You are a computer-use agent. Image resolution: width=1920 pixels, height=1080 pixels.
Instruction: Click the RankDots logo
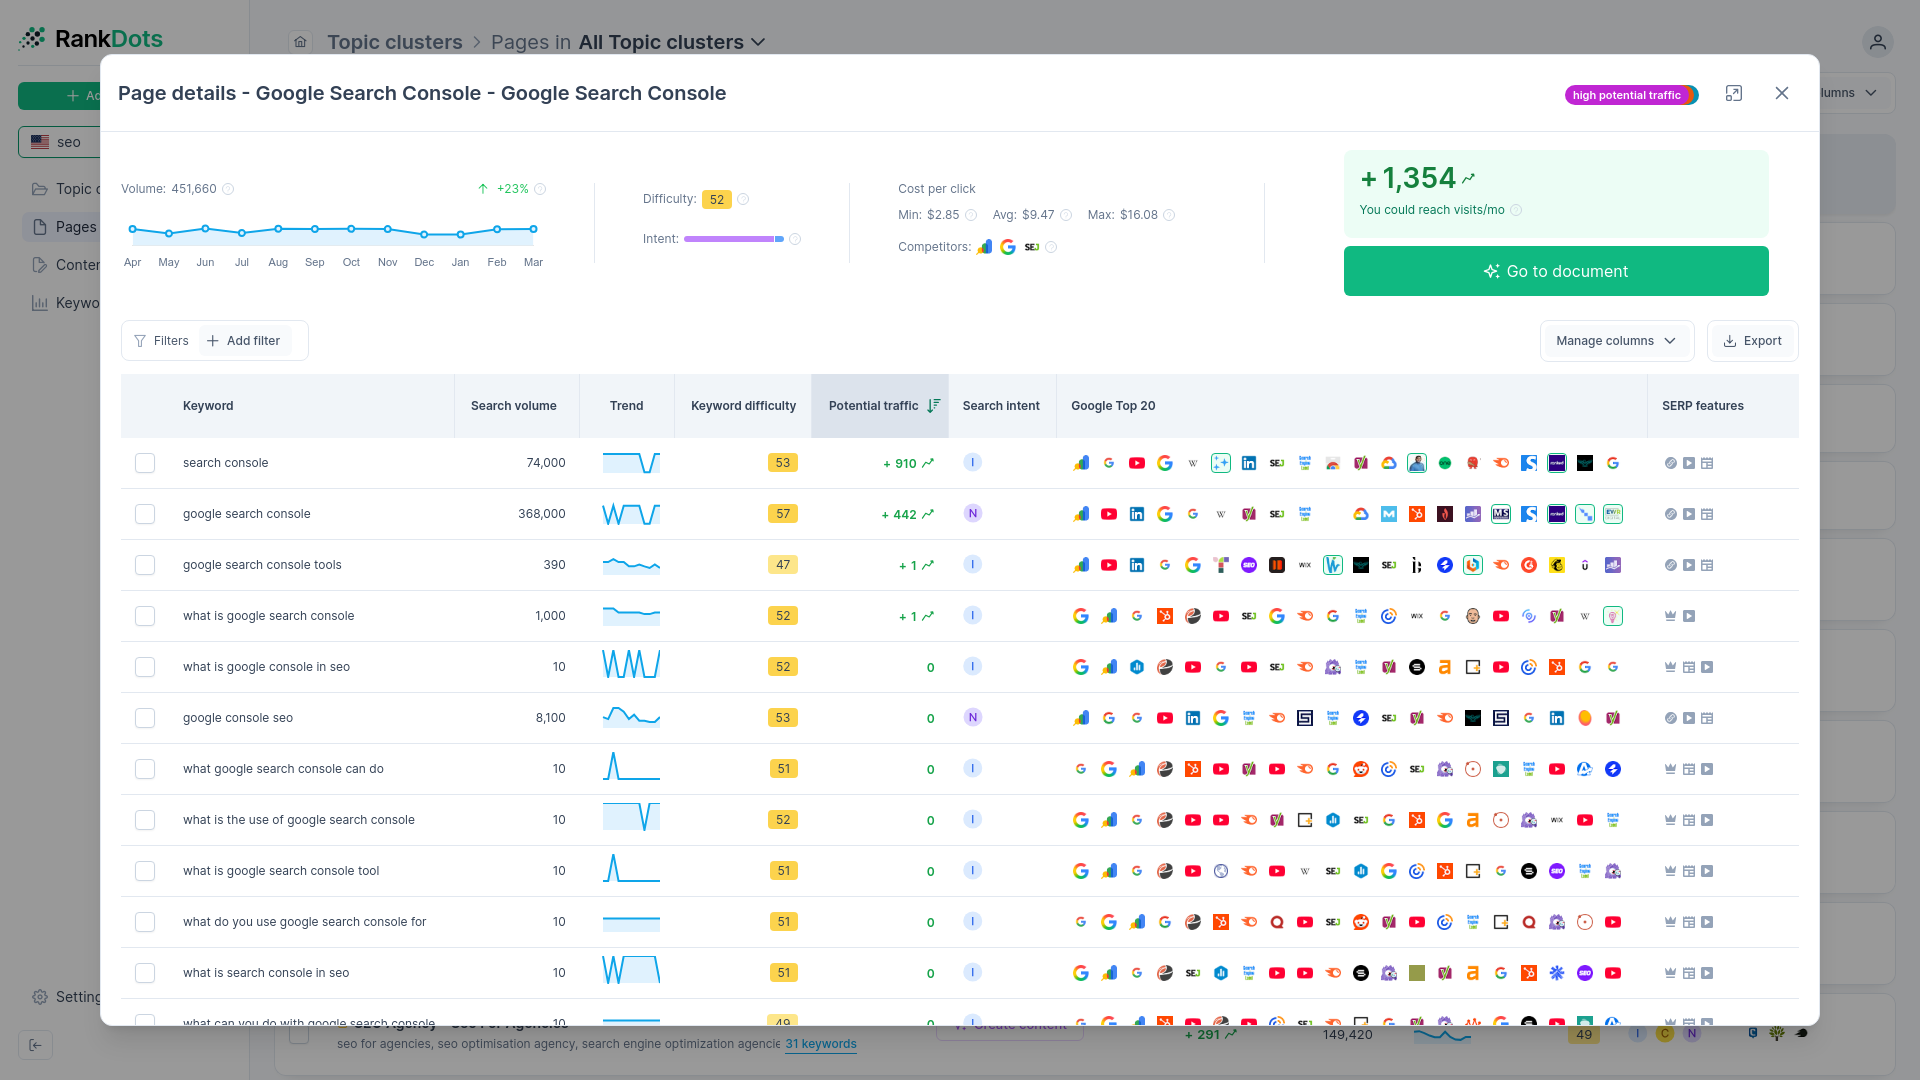[x=90, y=39]
